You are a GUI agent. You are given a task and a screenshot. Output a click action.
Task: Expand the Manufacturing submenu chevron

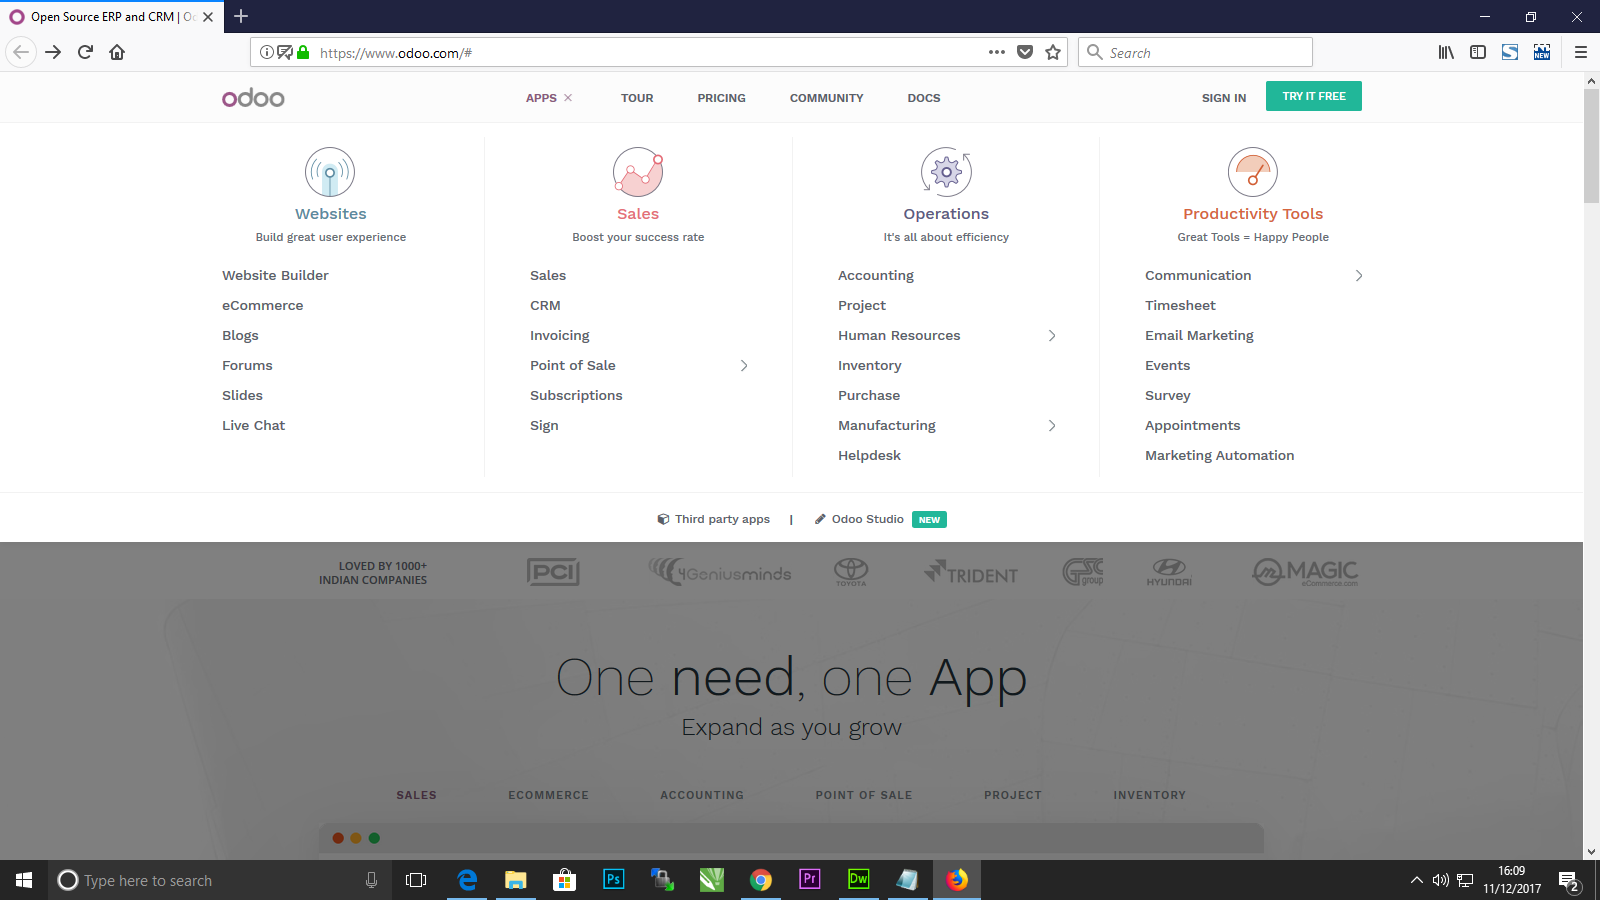[1052, 426]
